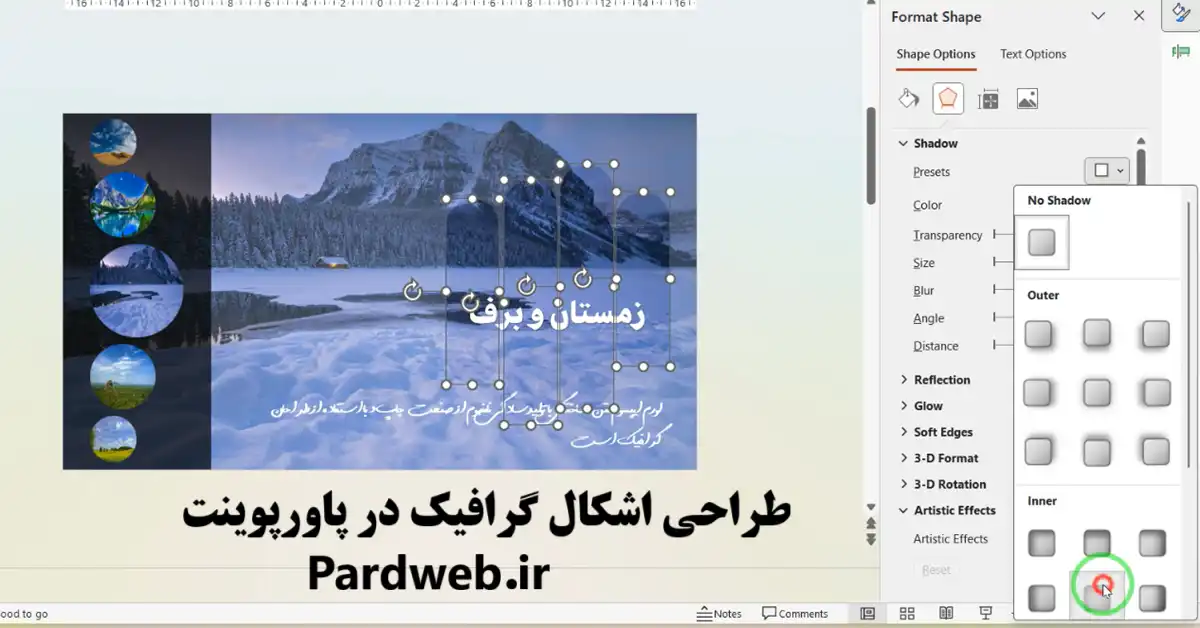1200x628 pixels.
Task: Apply the first Outer shadow preset
Action: pos(1039,334)
